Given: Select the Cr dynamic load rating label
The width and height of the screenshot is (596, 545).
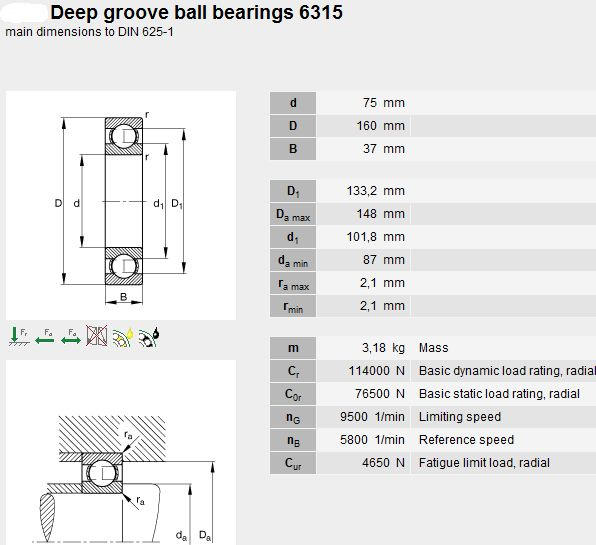Looking at the screenshot, I should (293, 371).
